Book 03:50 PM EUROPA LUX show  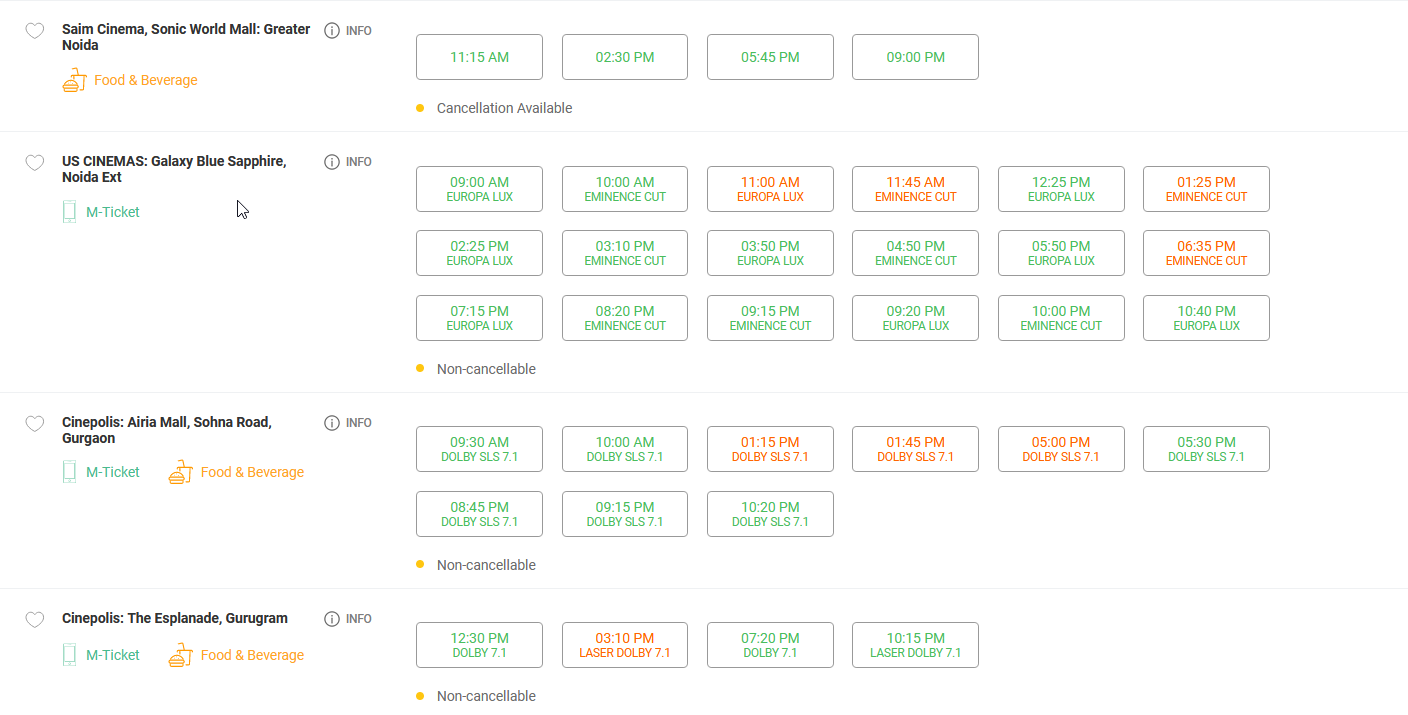(770, 253)
